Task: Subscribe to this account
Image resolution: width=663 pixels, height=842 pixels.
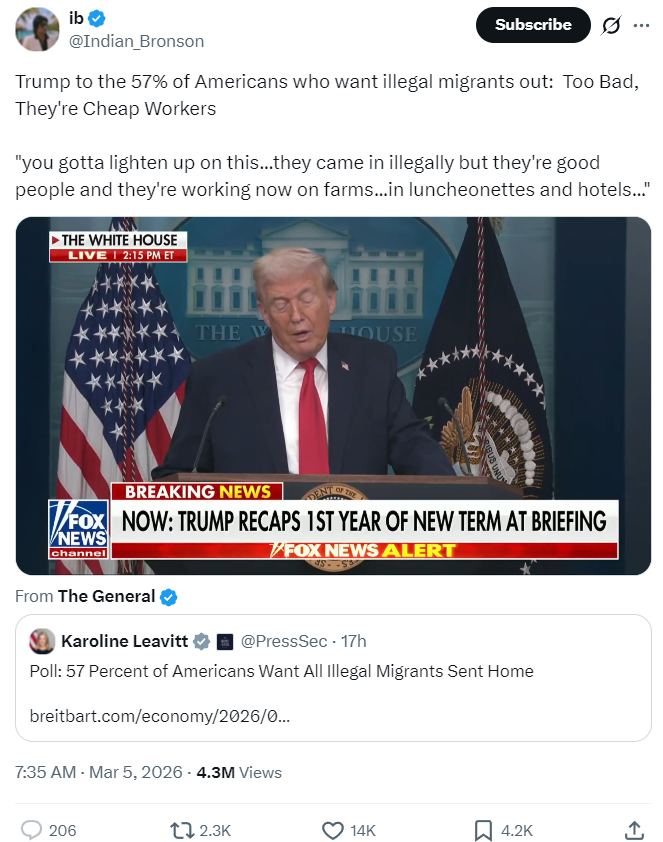Action: [533, 25]
